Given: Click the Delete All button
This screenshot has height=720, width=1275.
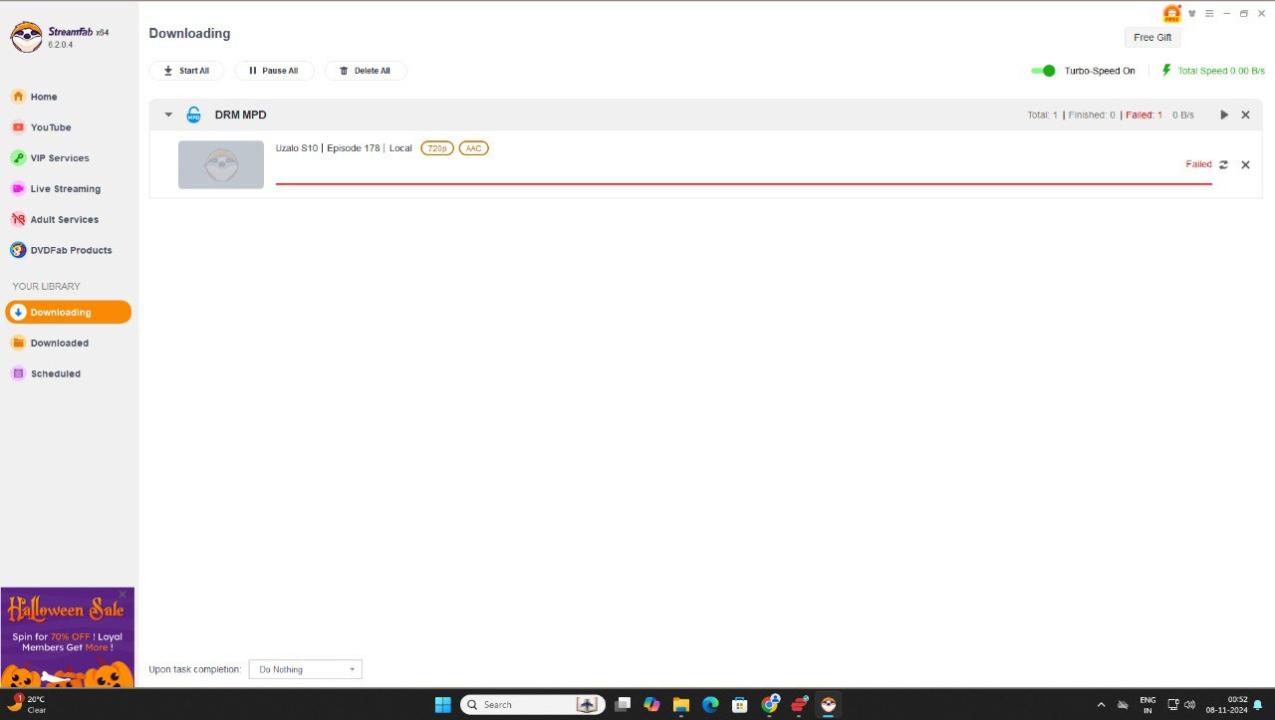Looking at the screenshot, I should [x=366, y=71].
